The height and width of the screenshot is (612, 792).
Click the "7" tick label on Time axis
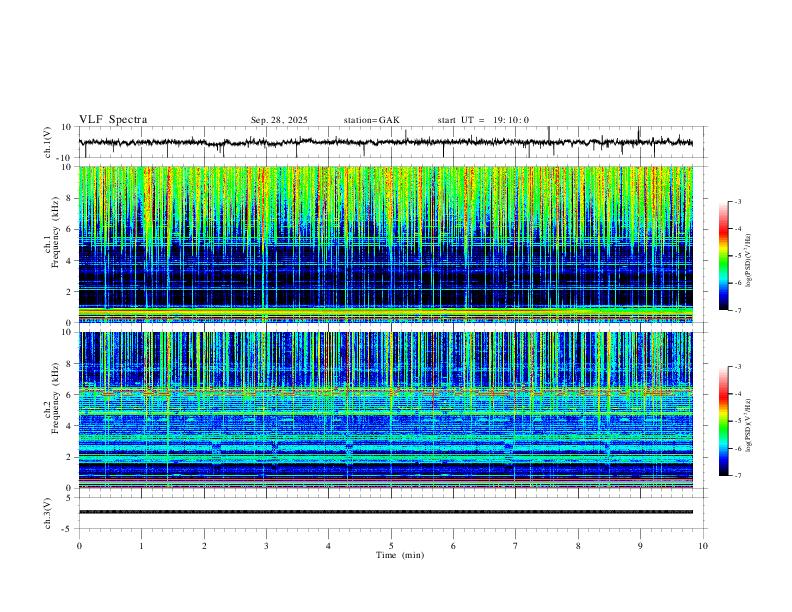click(516, 546)
